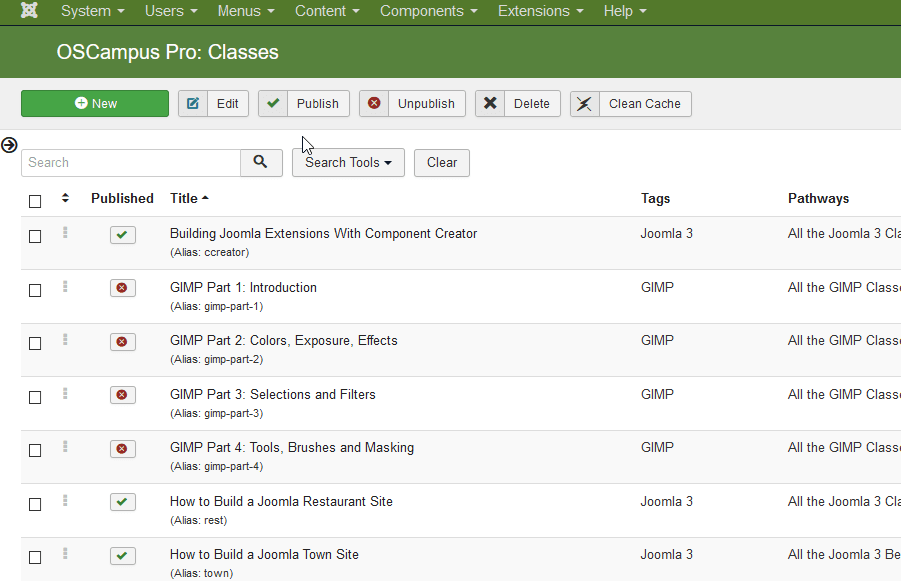901x581 pixels.
Task: Open the Components menu
Action: coord(429,11)
